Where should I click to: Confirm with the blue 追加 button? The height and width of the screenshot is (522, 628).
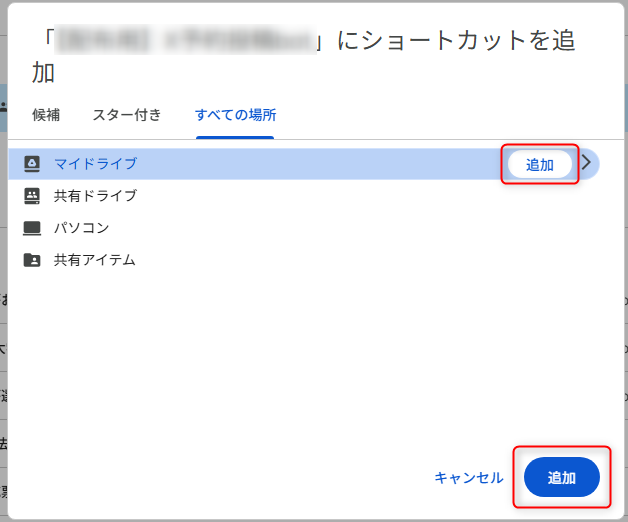562,478
